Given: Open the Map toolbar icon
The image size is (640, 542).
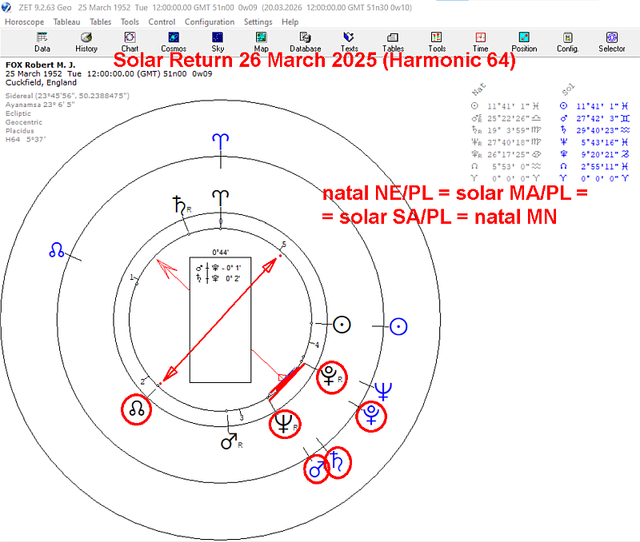Looking at the screenshot, I should tap(261, 42).
